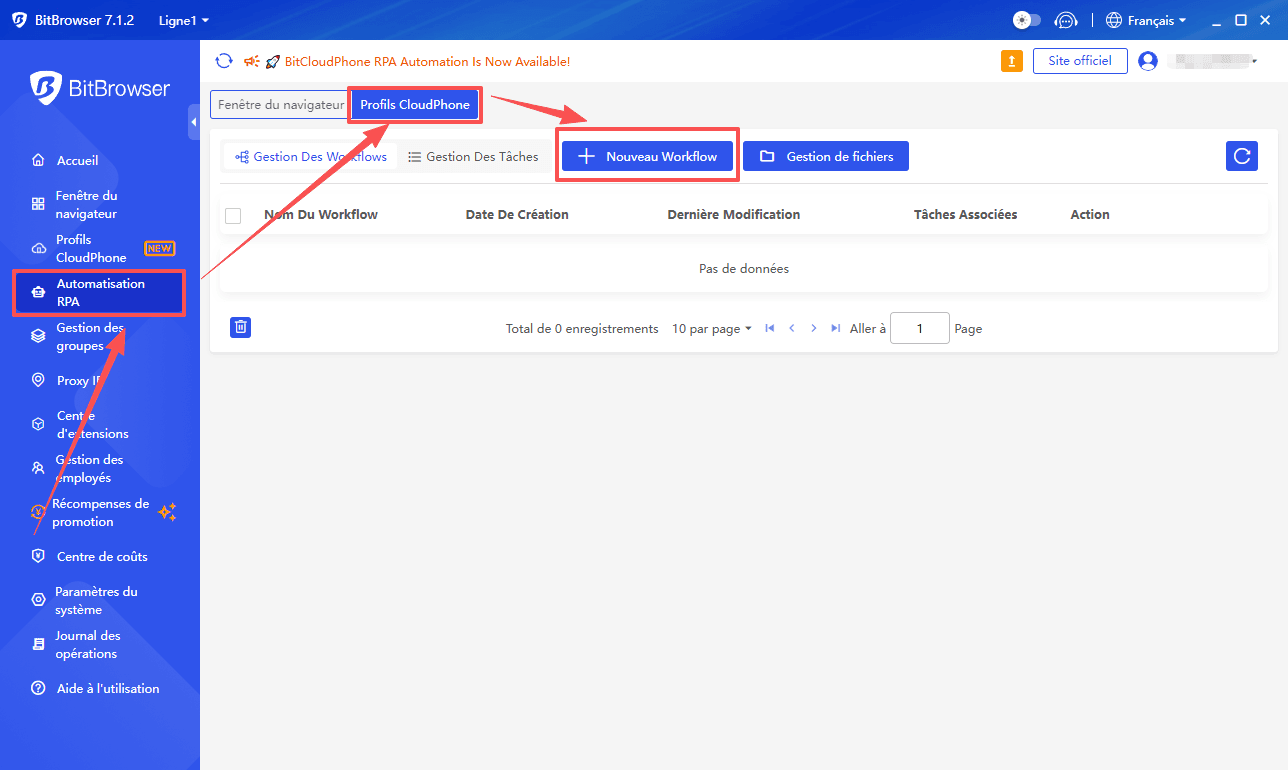Go to last page of records
Viewport: 1288px width, 770px height.
(x=836, y=328)
